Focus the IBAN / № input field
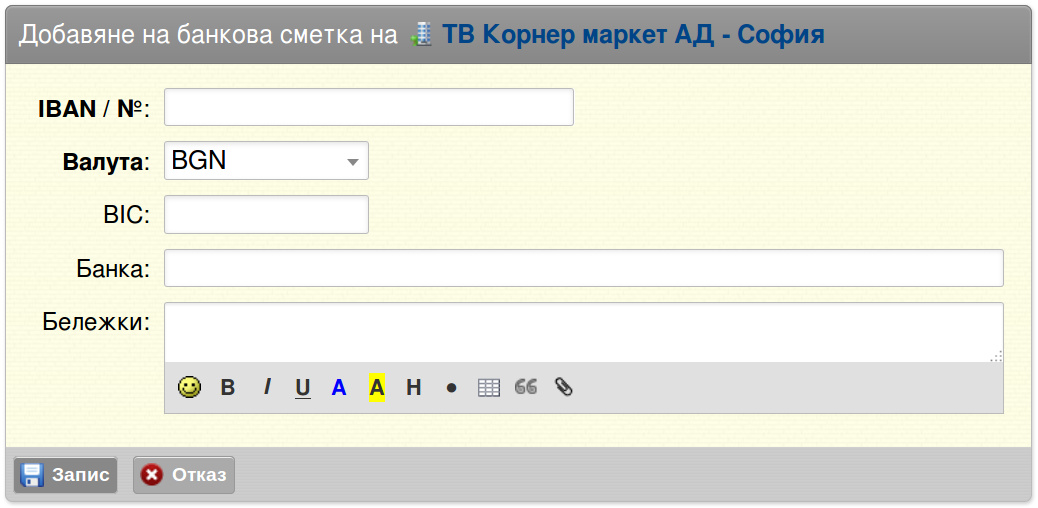1038x508 pixels. [369, 107]
